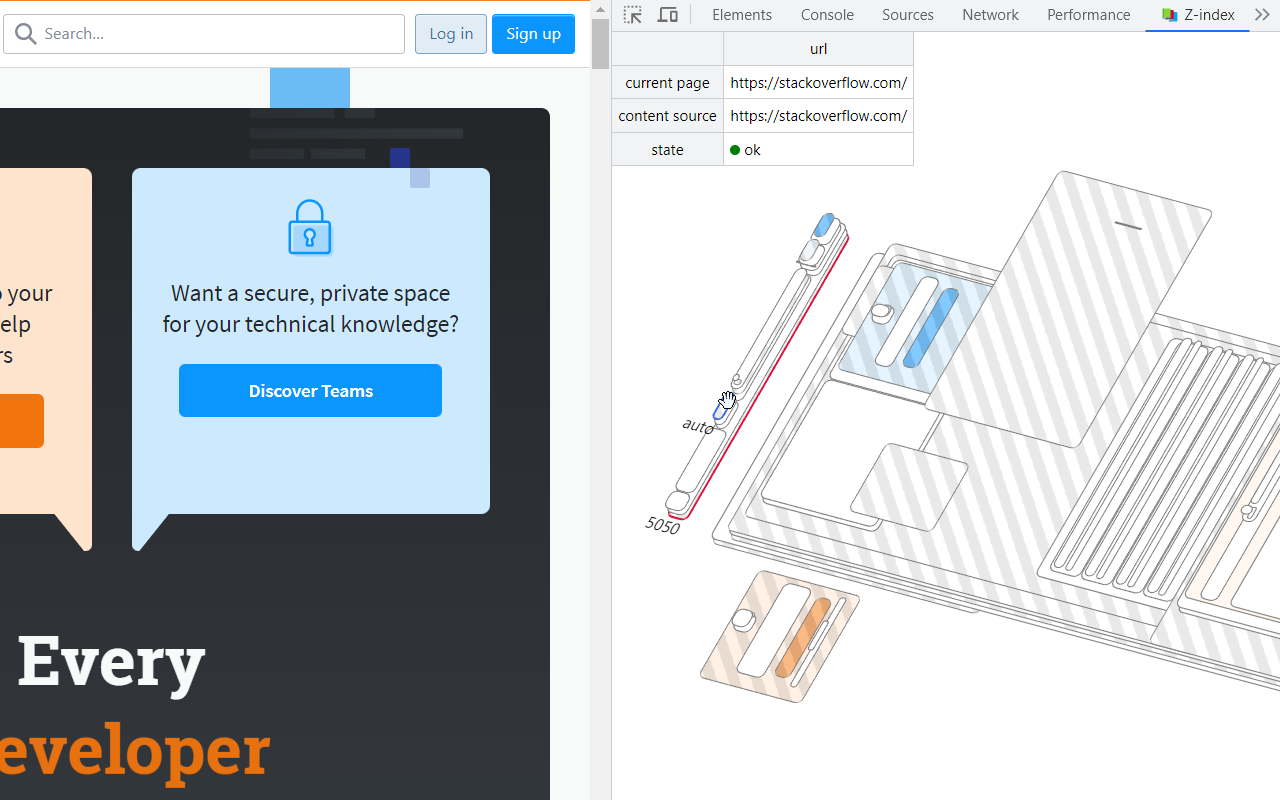Focus the Search input field

(x=220, y=34)
